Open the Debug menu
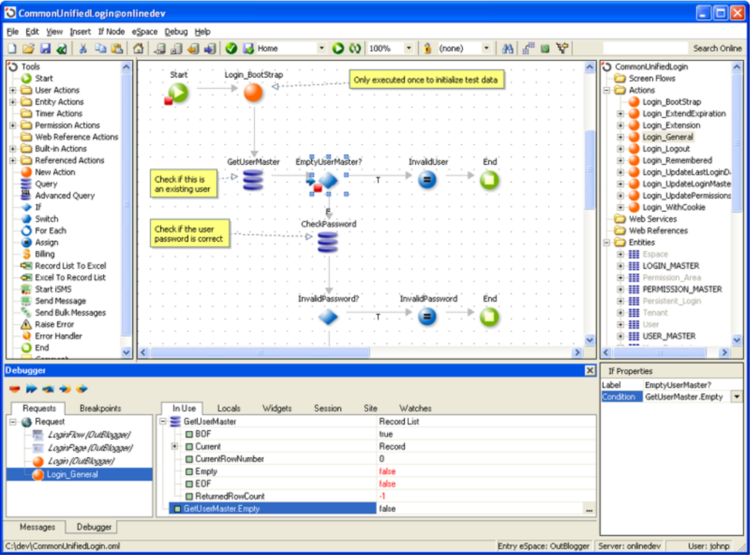Viewport: 750px width, 555px height. pyautogui.click(x=176, y=32)
